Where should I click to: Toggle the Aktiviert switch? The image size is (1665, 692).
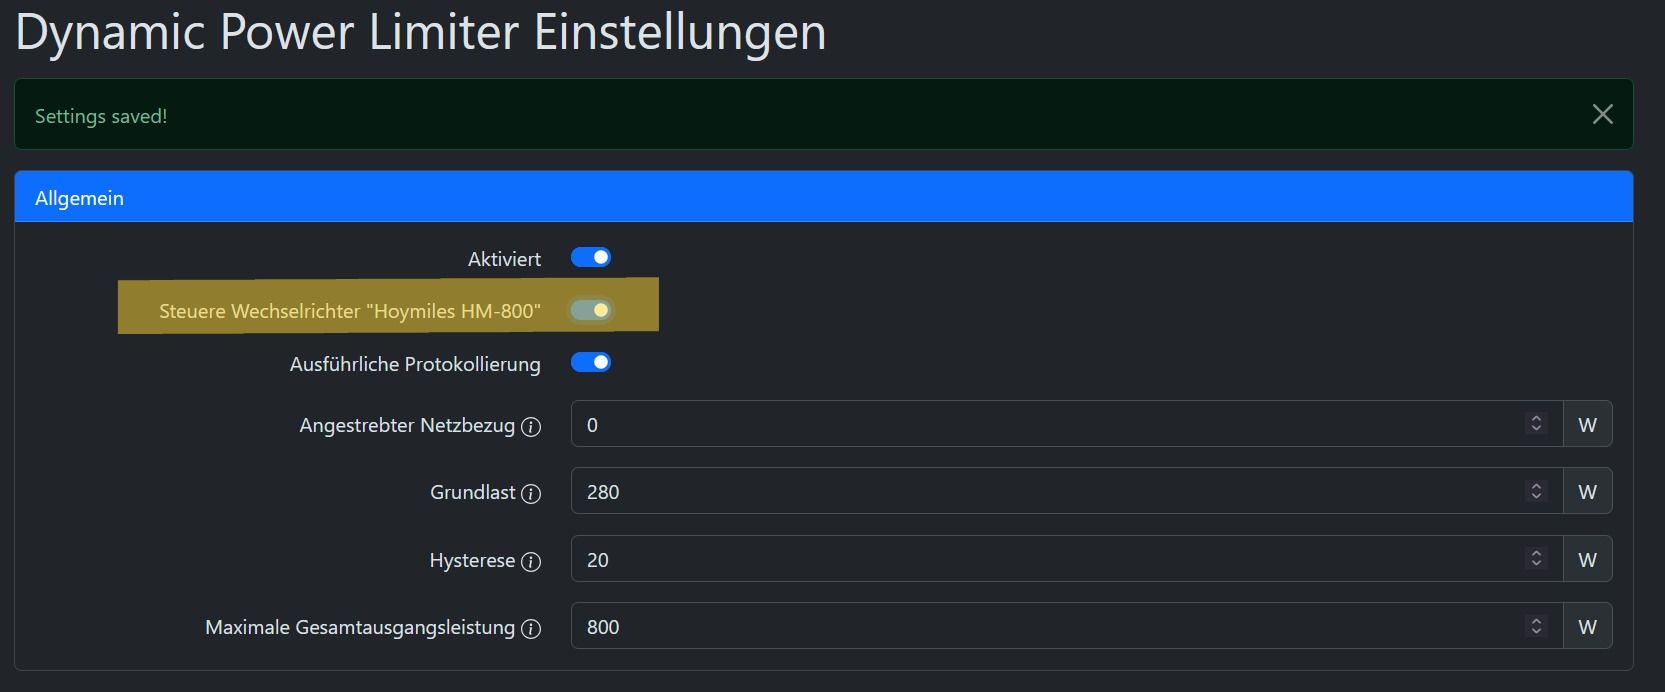(591, 258)
